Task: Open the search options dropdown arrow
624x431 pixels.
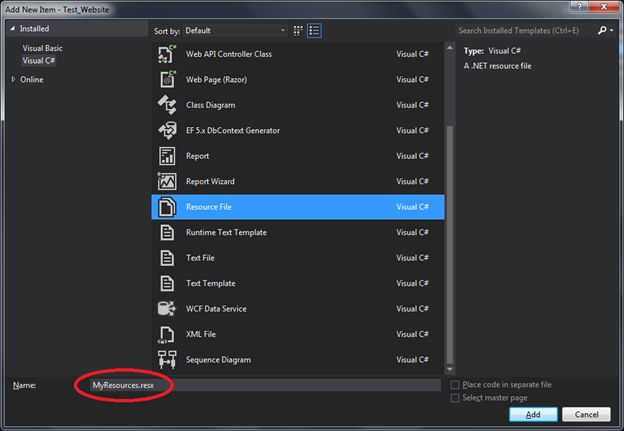Action: [611, 31]
